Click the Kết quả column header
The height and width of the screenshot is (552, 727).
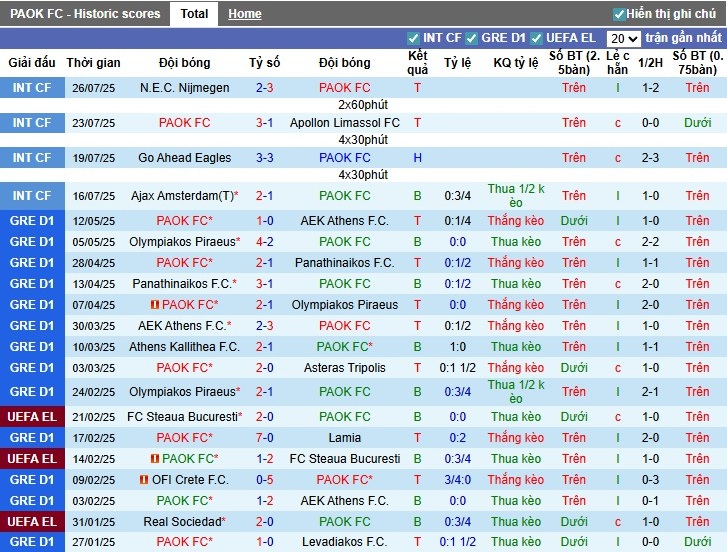click(x=417, y=63)
